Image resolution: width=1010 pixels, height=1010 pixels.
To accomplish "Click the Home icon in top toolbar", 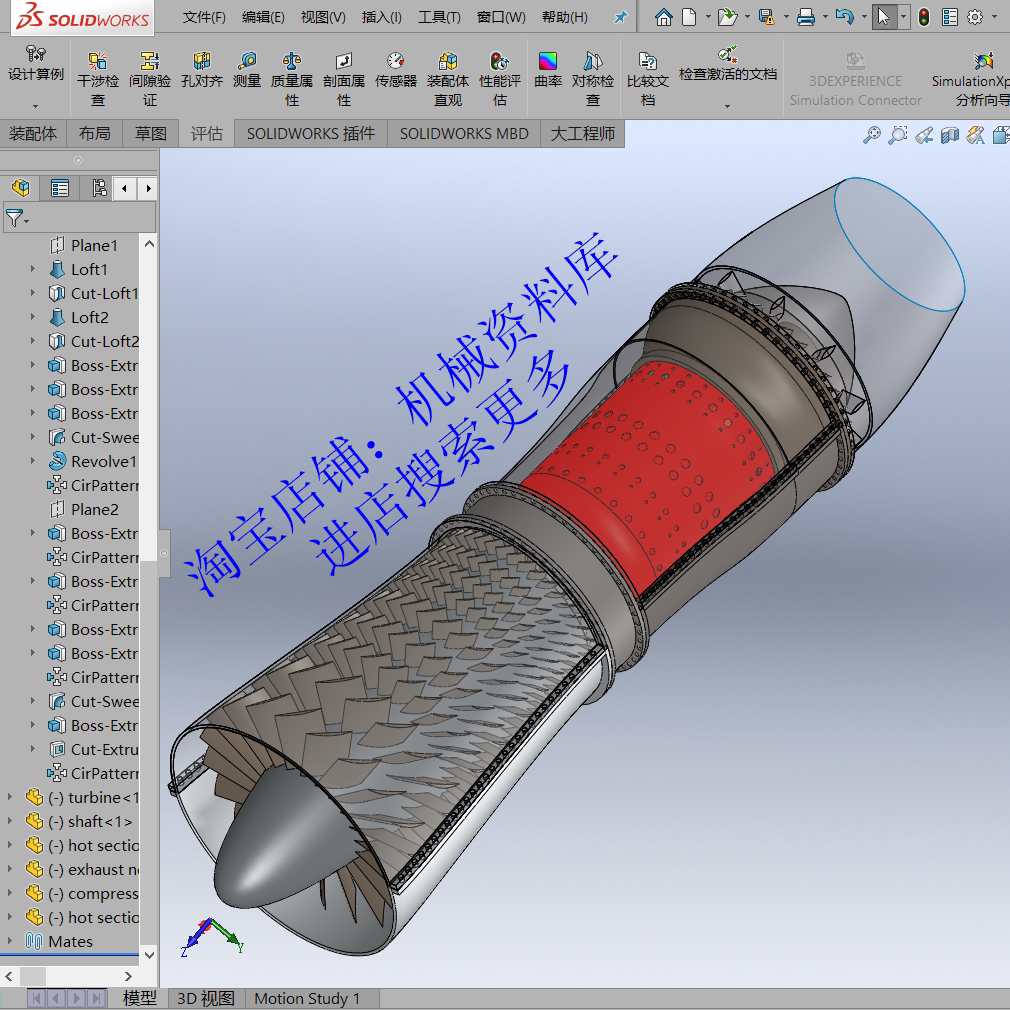I will coord(663,17).
